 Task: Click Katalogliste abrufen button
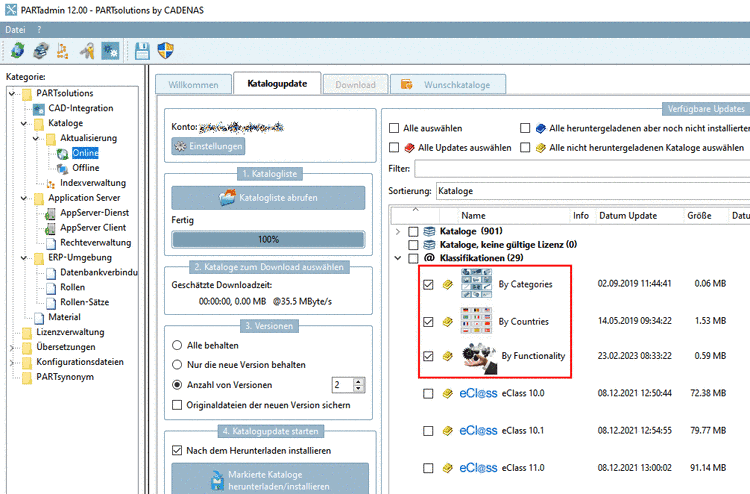click(x=268, y=198)
